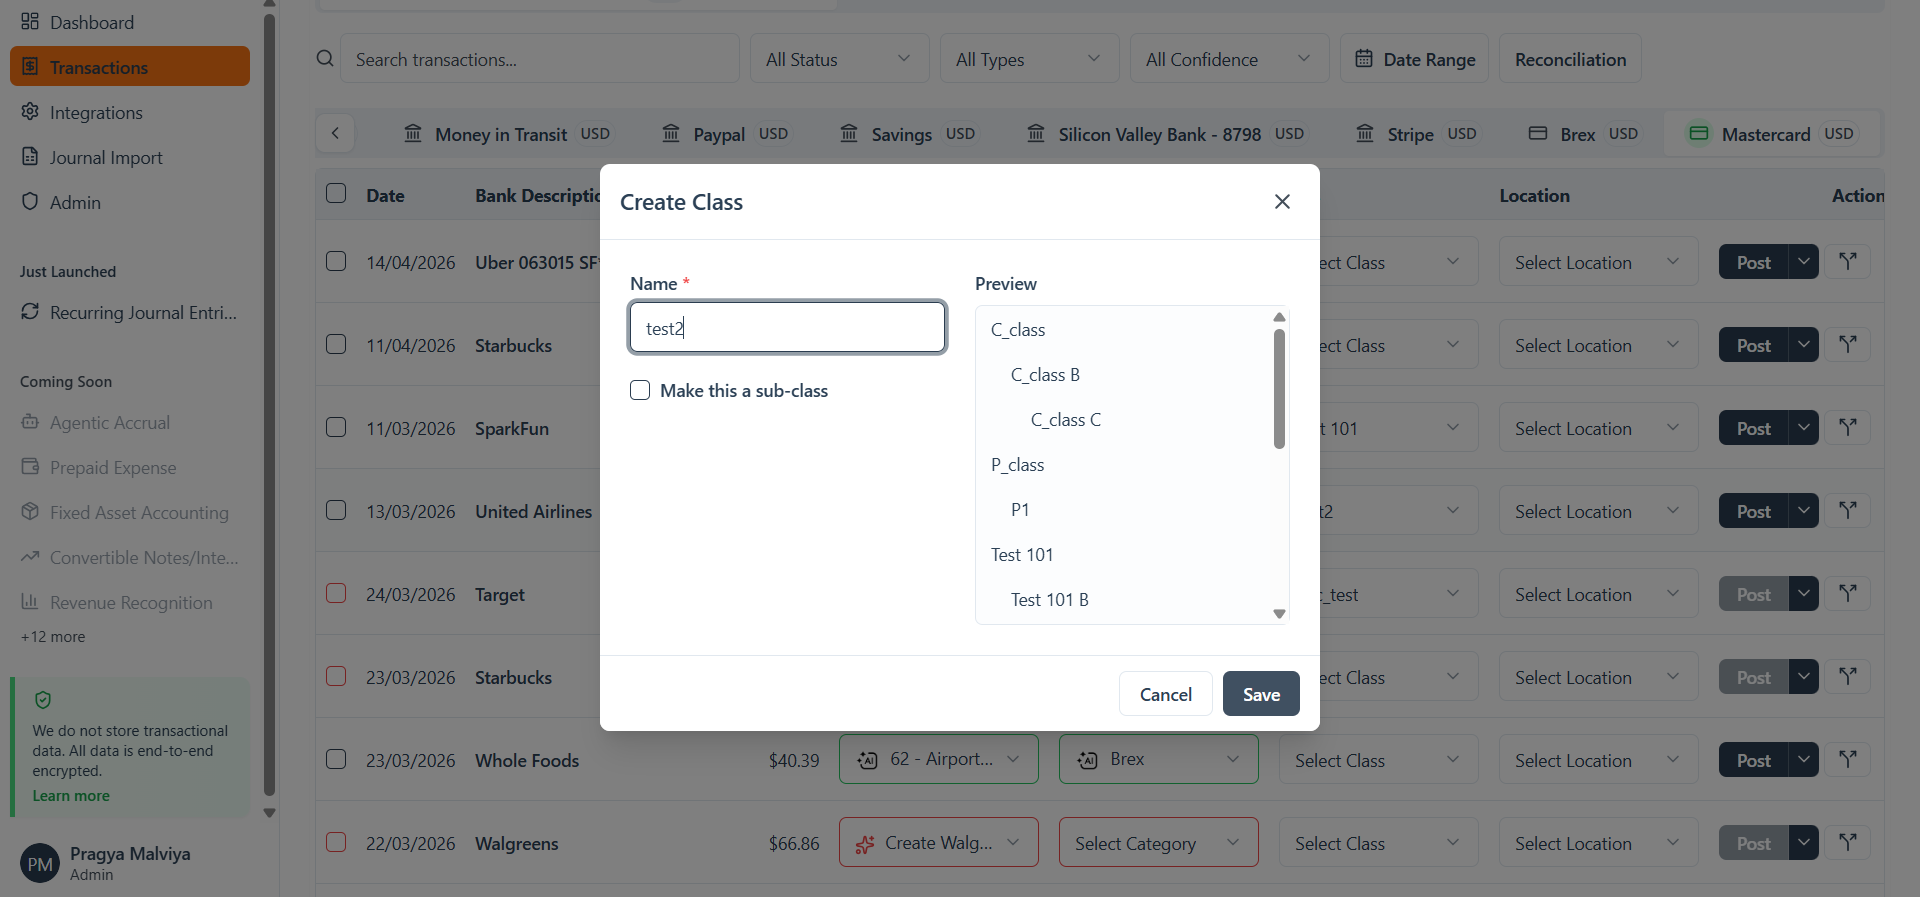Open Transactions in sidebar
This screenshot has height=897, width=1920.
pyautogui.click(x=130, y=67)
